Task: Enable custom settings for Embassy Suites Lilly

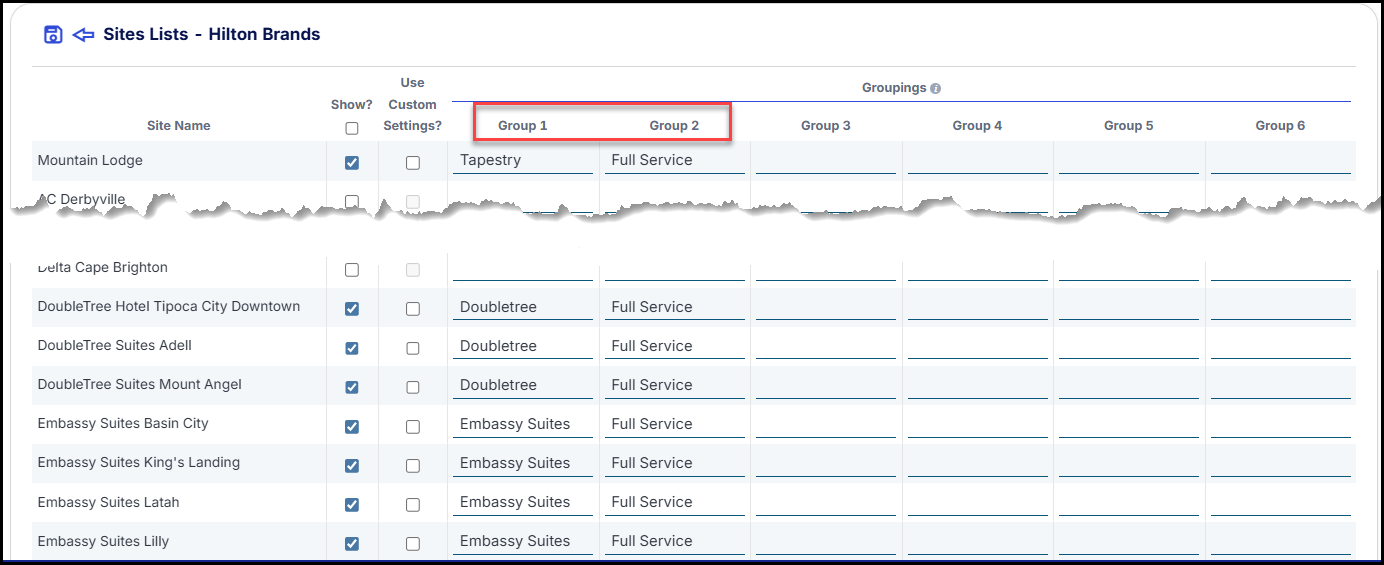Action: point(413,544)
